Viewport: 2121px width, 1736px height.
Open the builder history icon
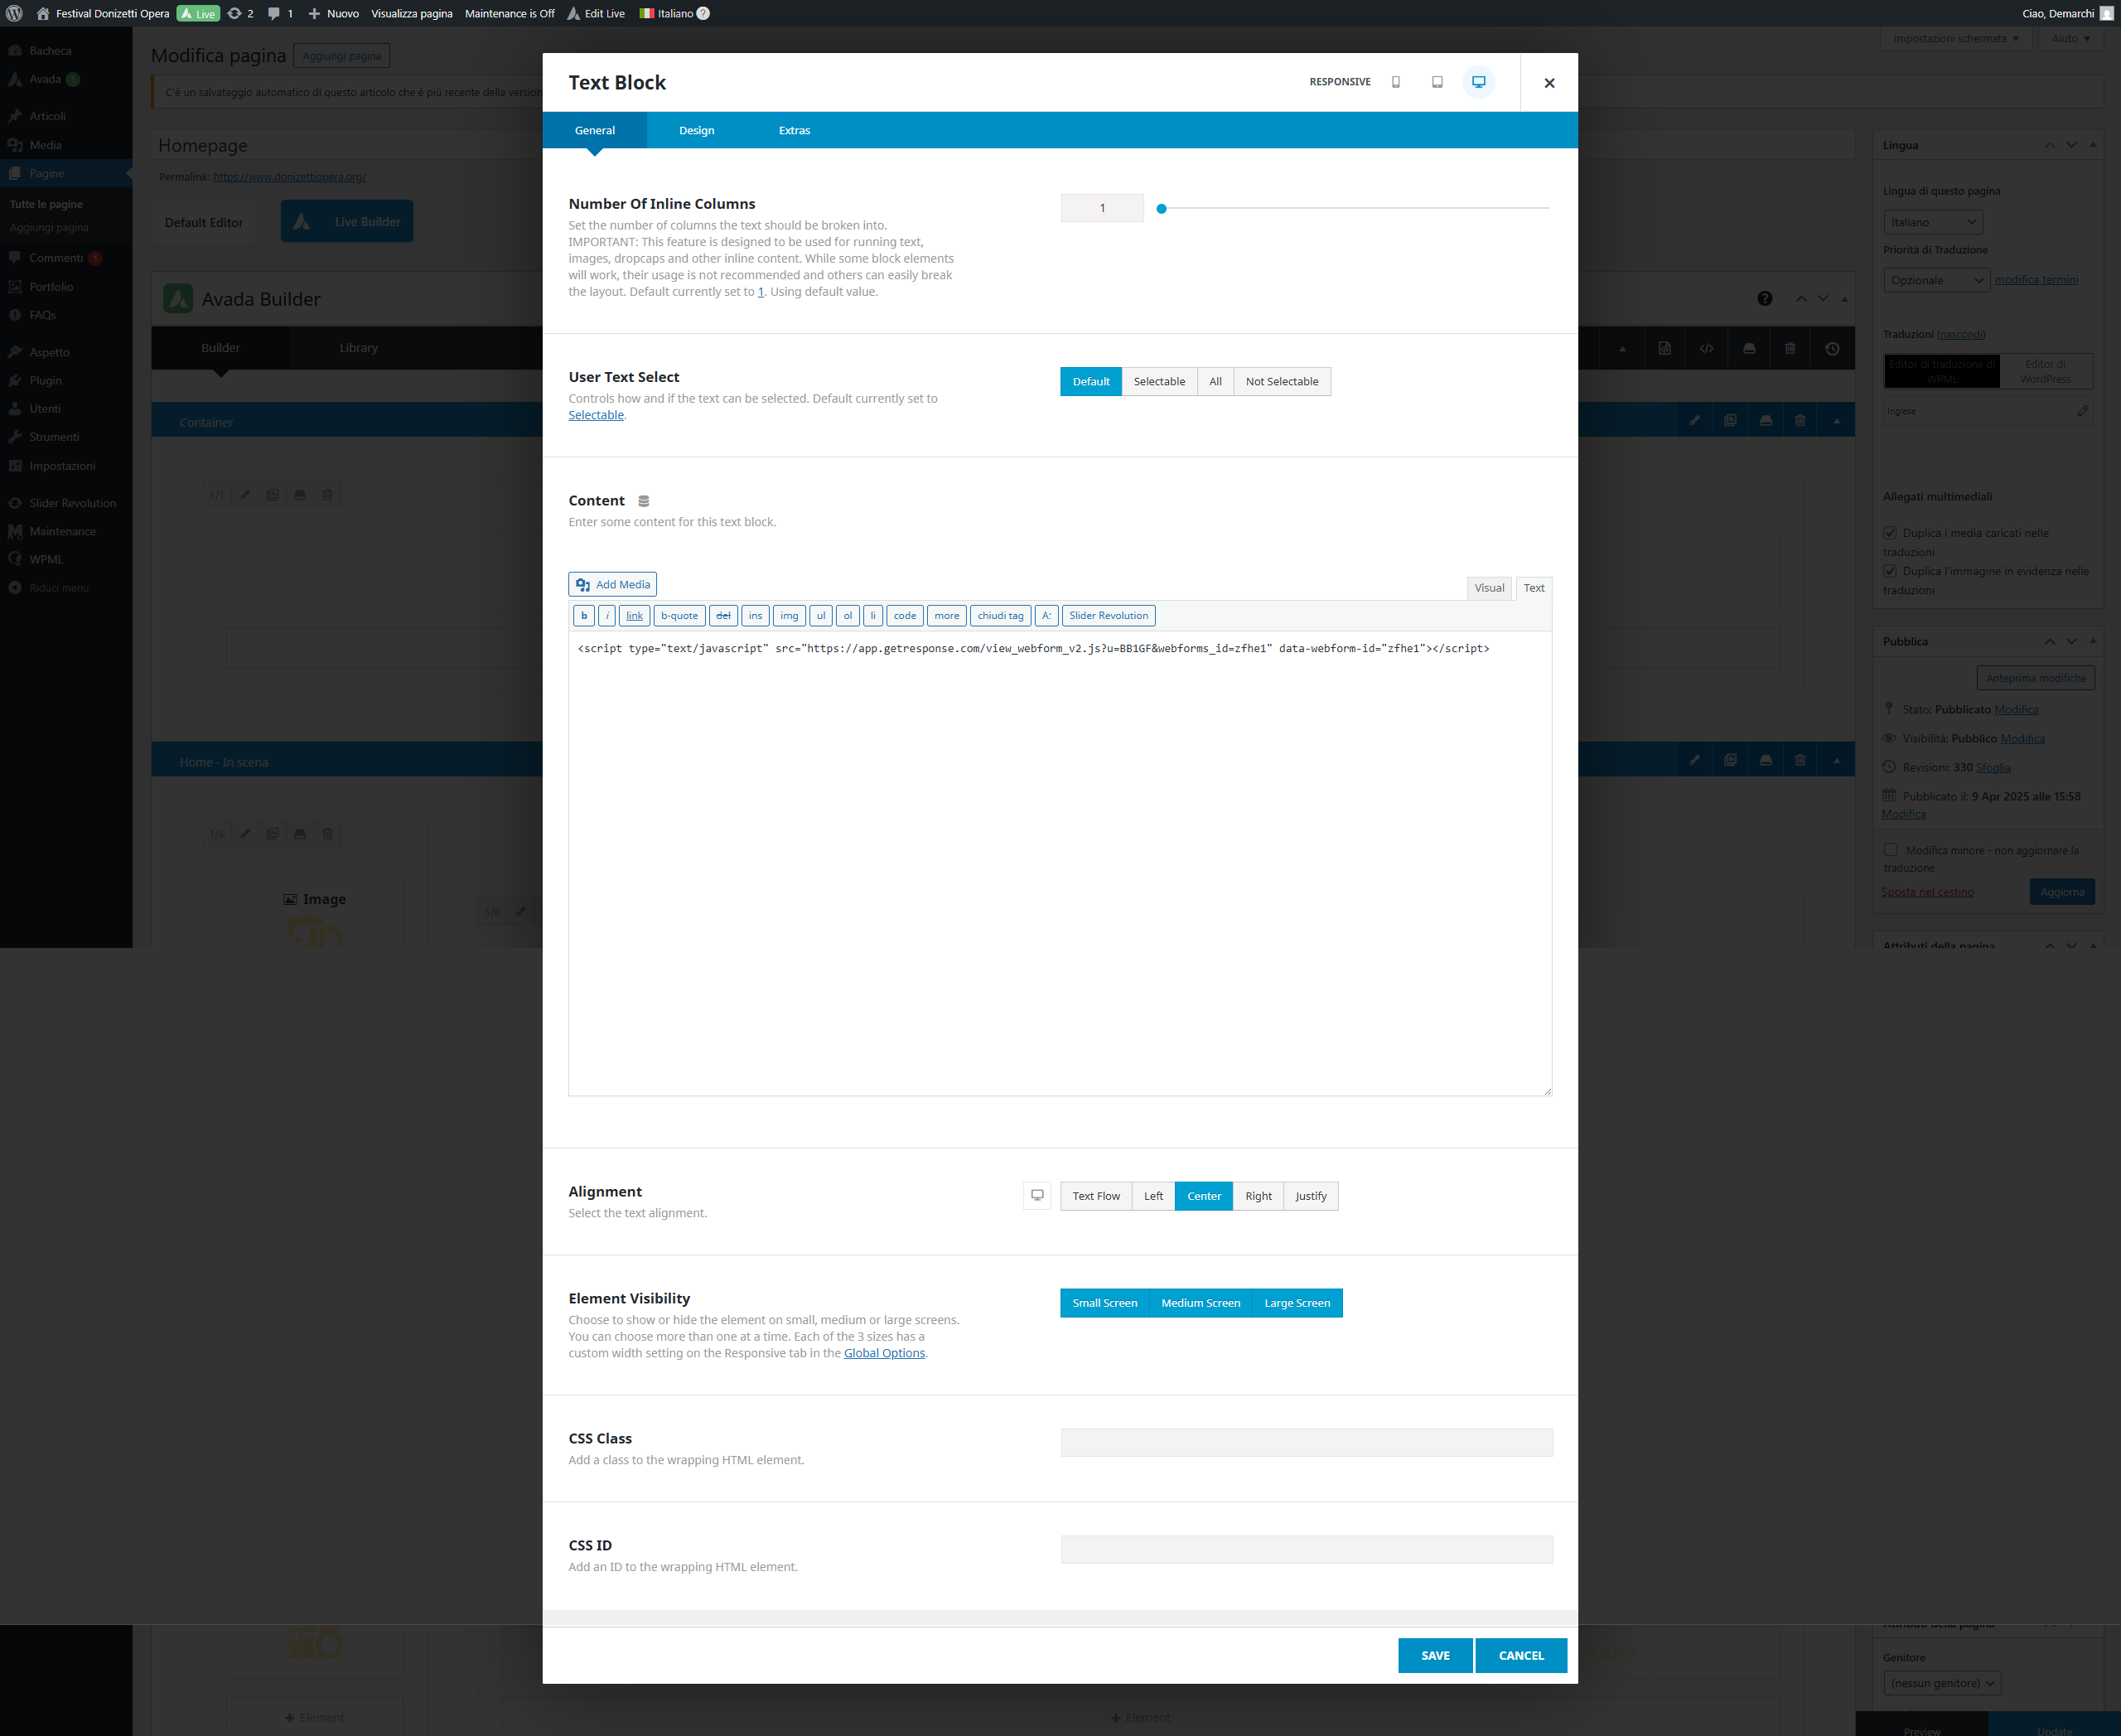pyautogui.click(x=1832, y=348)
